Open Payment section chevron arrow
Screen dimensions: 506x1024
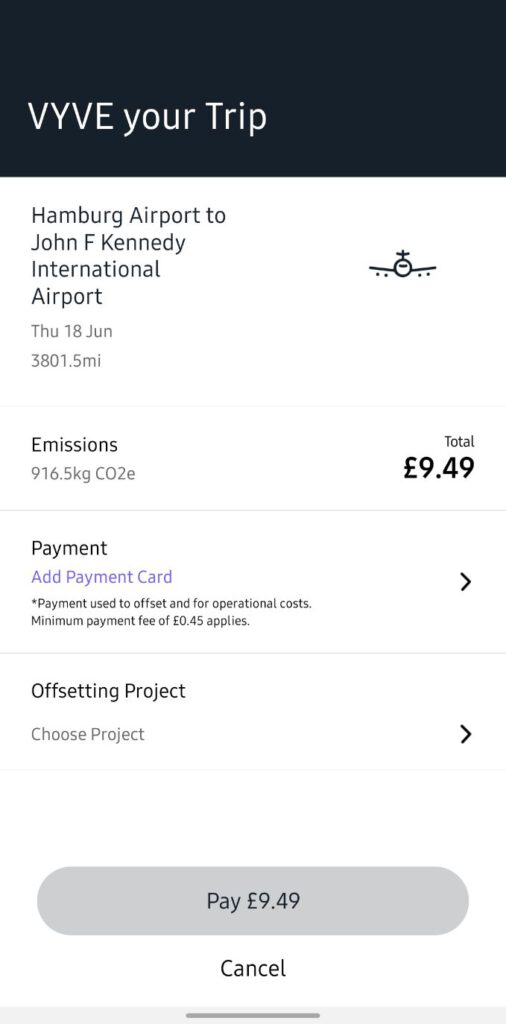[466, 581]
